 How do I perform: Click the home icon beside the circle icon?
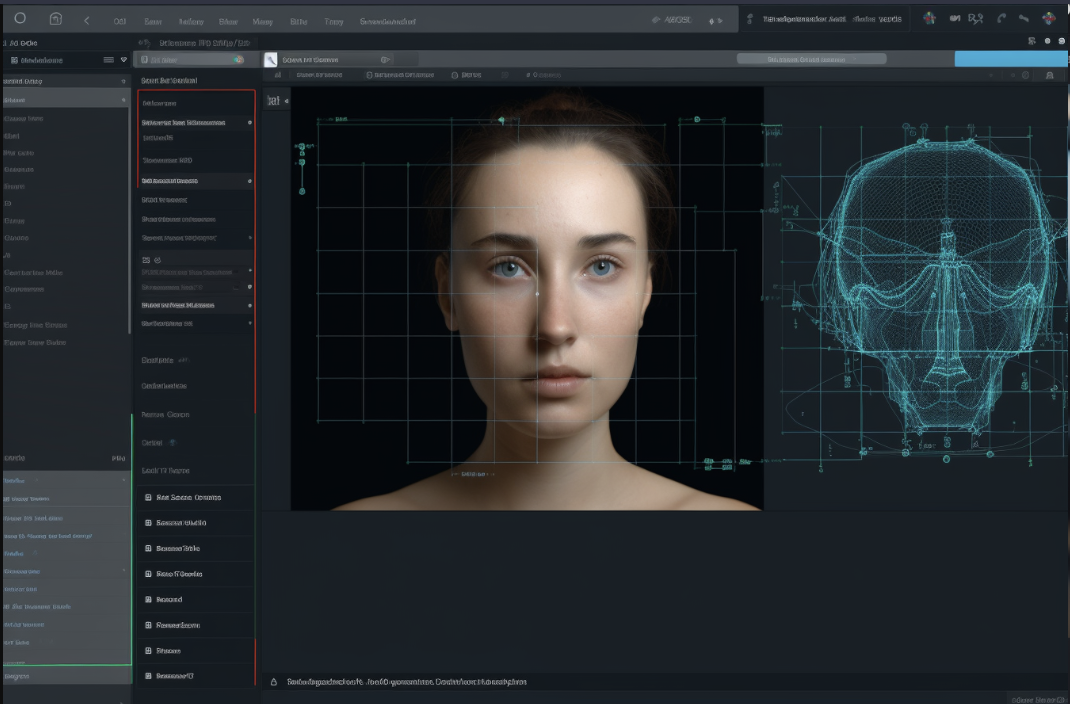coord(55,19)
